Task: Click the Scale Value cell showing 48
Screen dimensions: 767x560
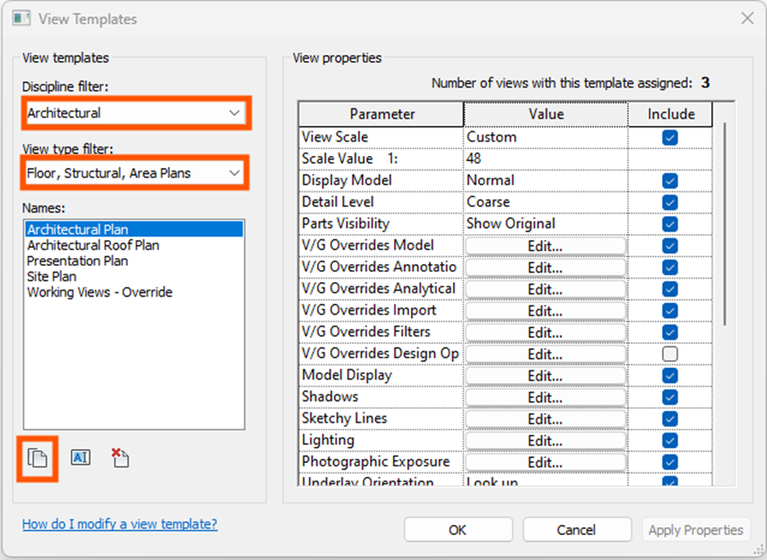Action: point(545,158)
